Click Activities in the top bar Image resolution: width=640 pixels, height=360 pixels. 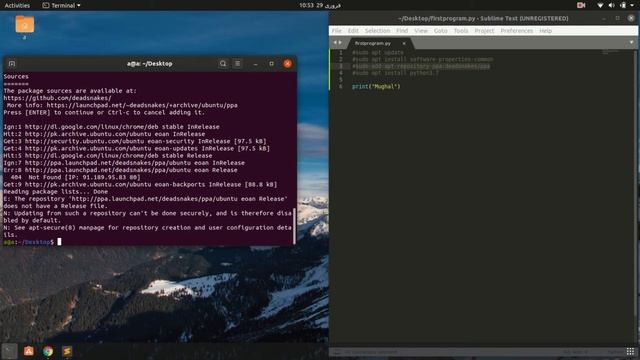(x=17, y=5)
